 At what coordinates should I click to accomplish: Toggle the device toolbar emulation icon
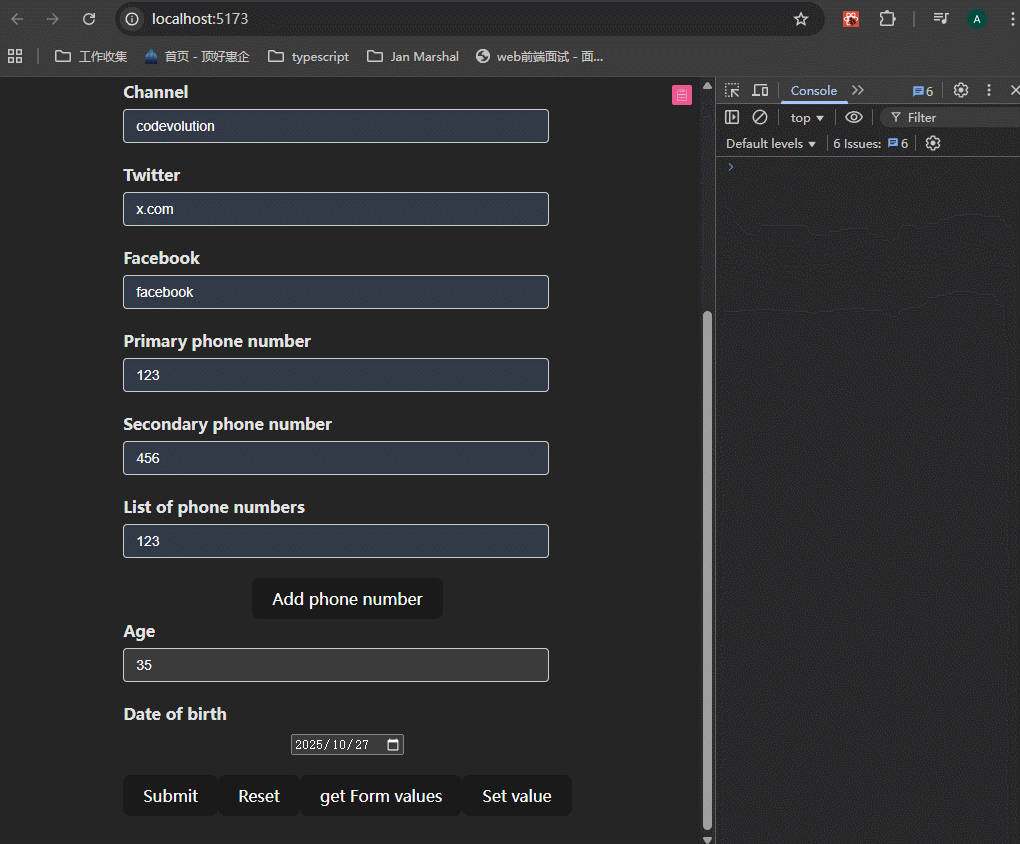point(760,91)
